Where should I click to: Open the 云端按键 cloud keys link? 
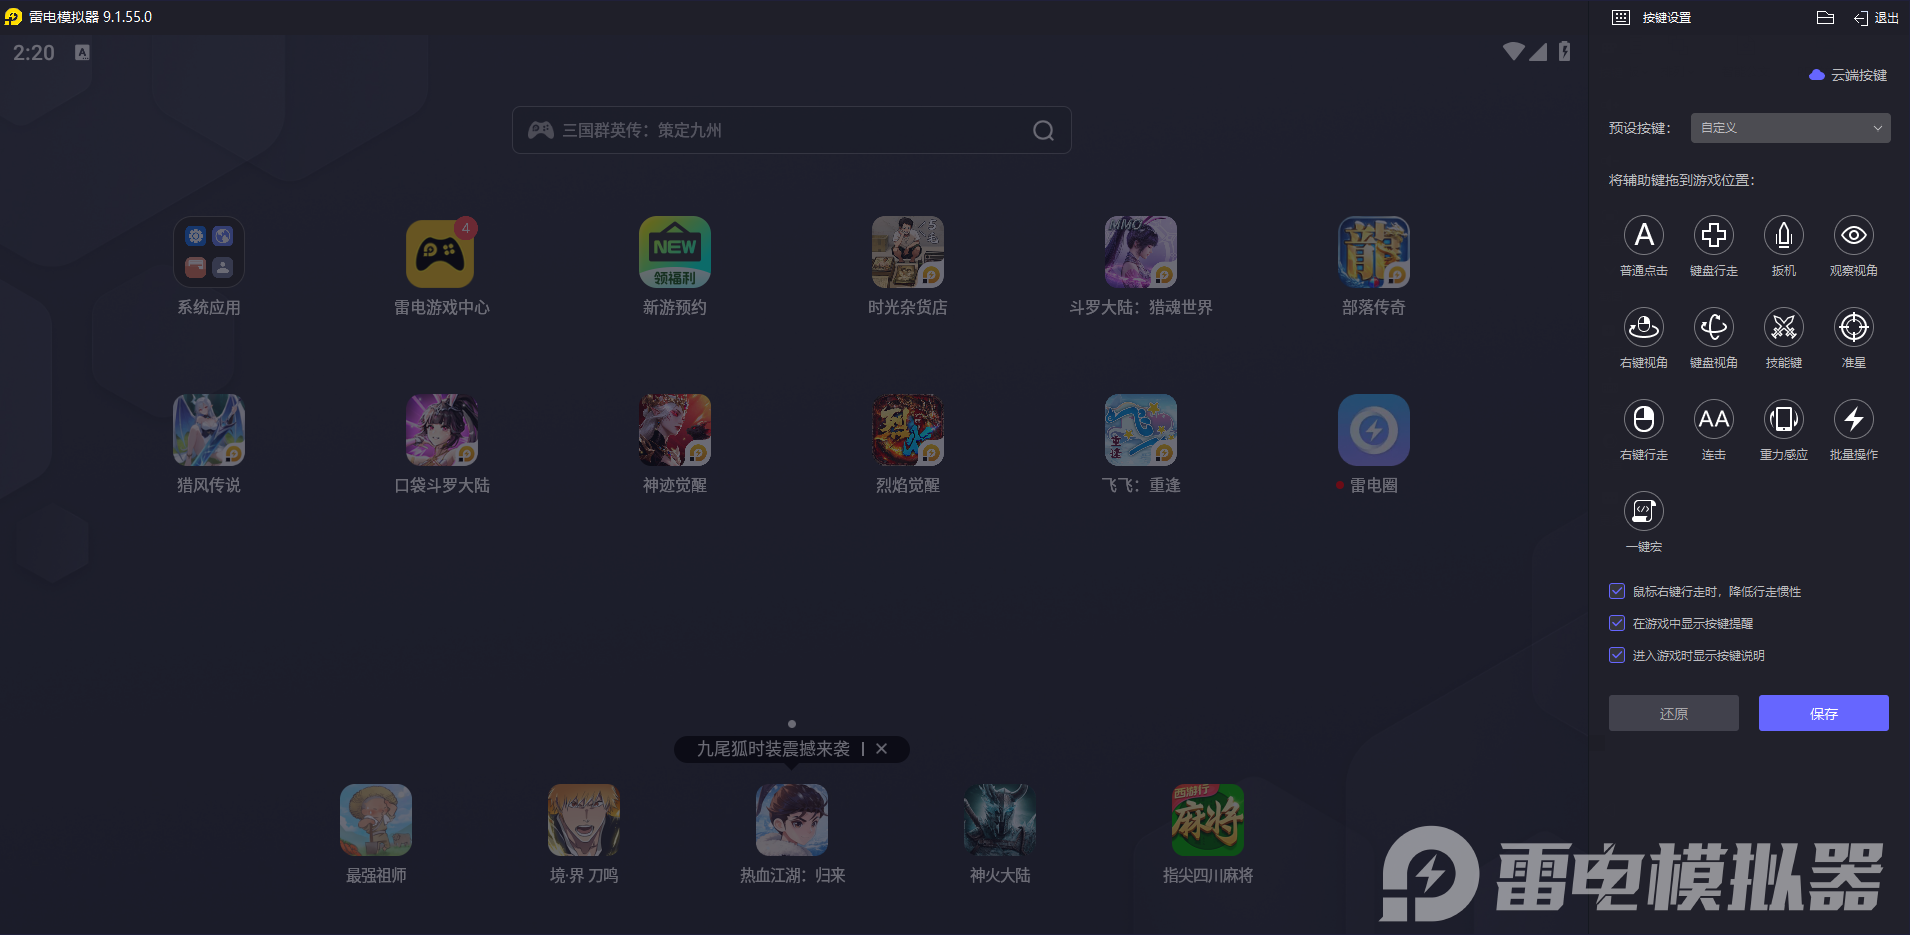[1848, 75]
